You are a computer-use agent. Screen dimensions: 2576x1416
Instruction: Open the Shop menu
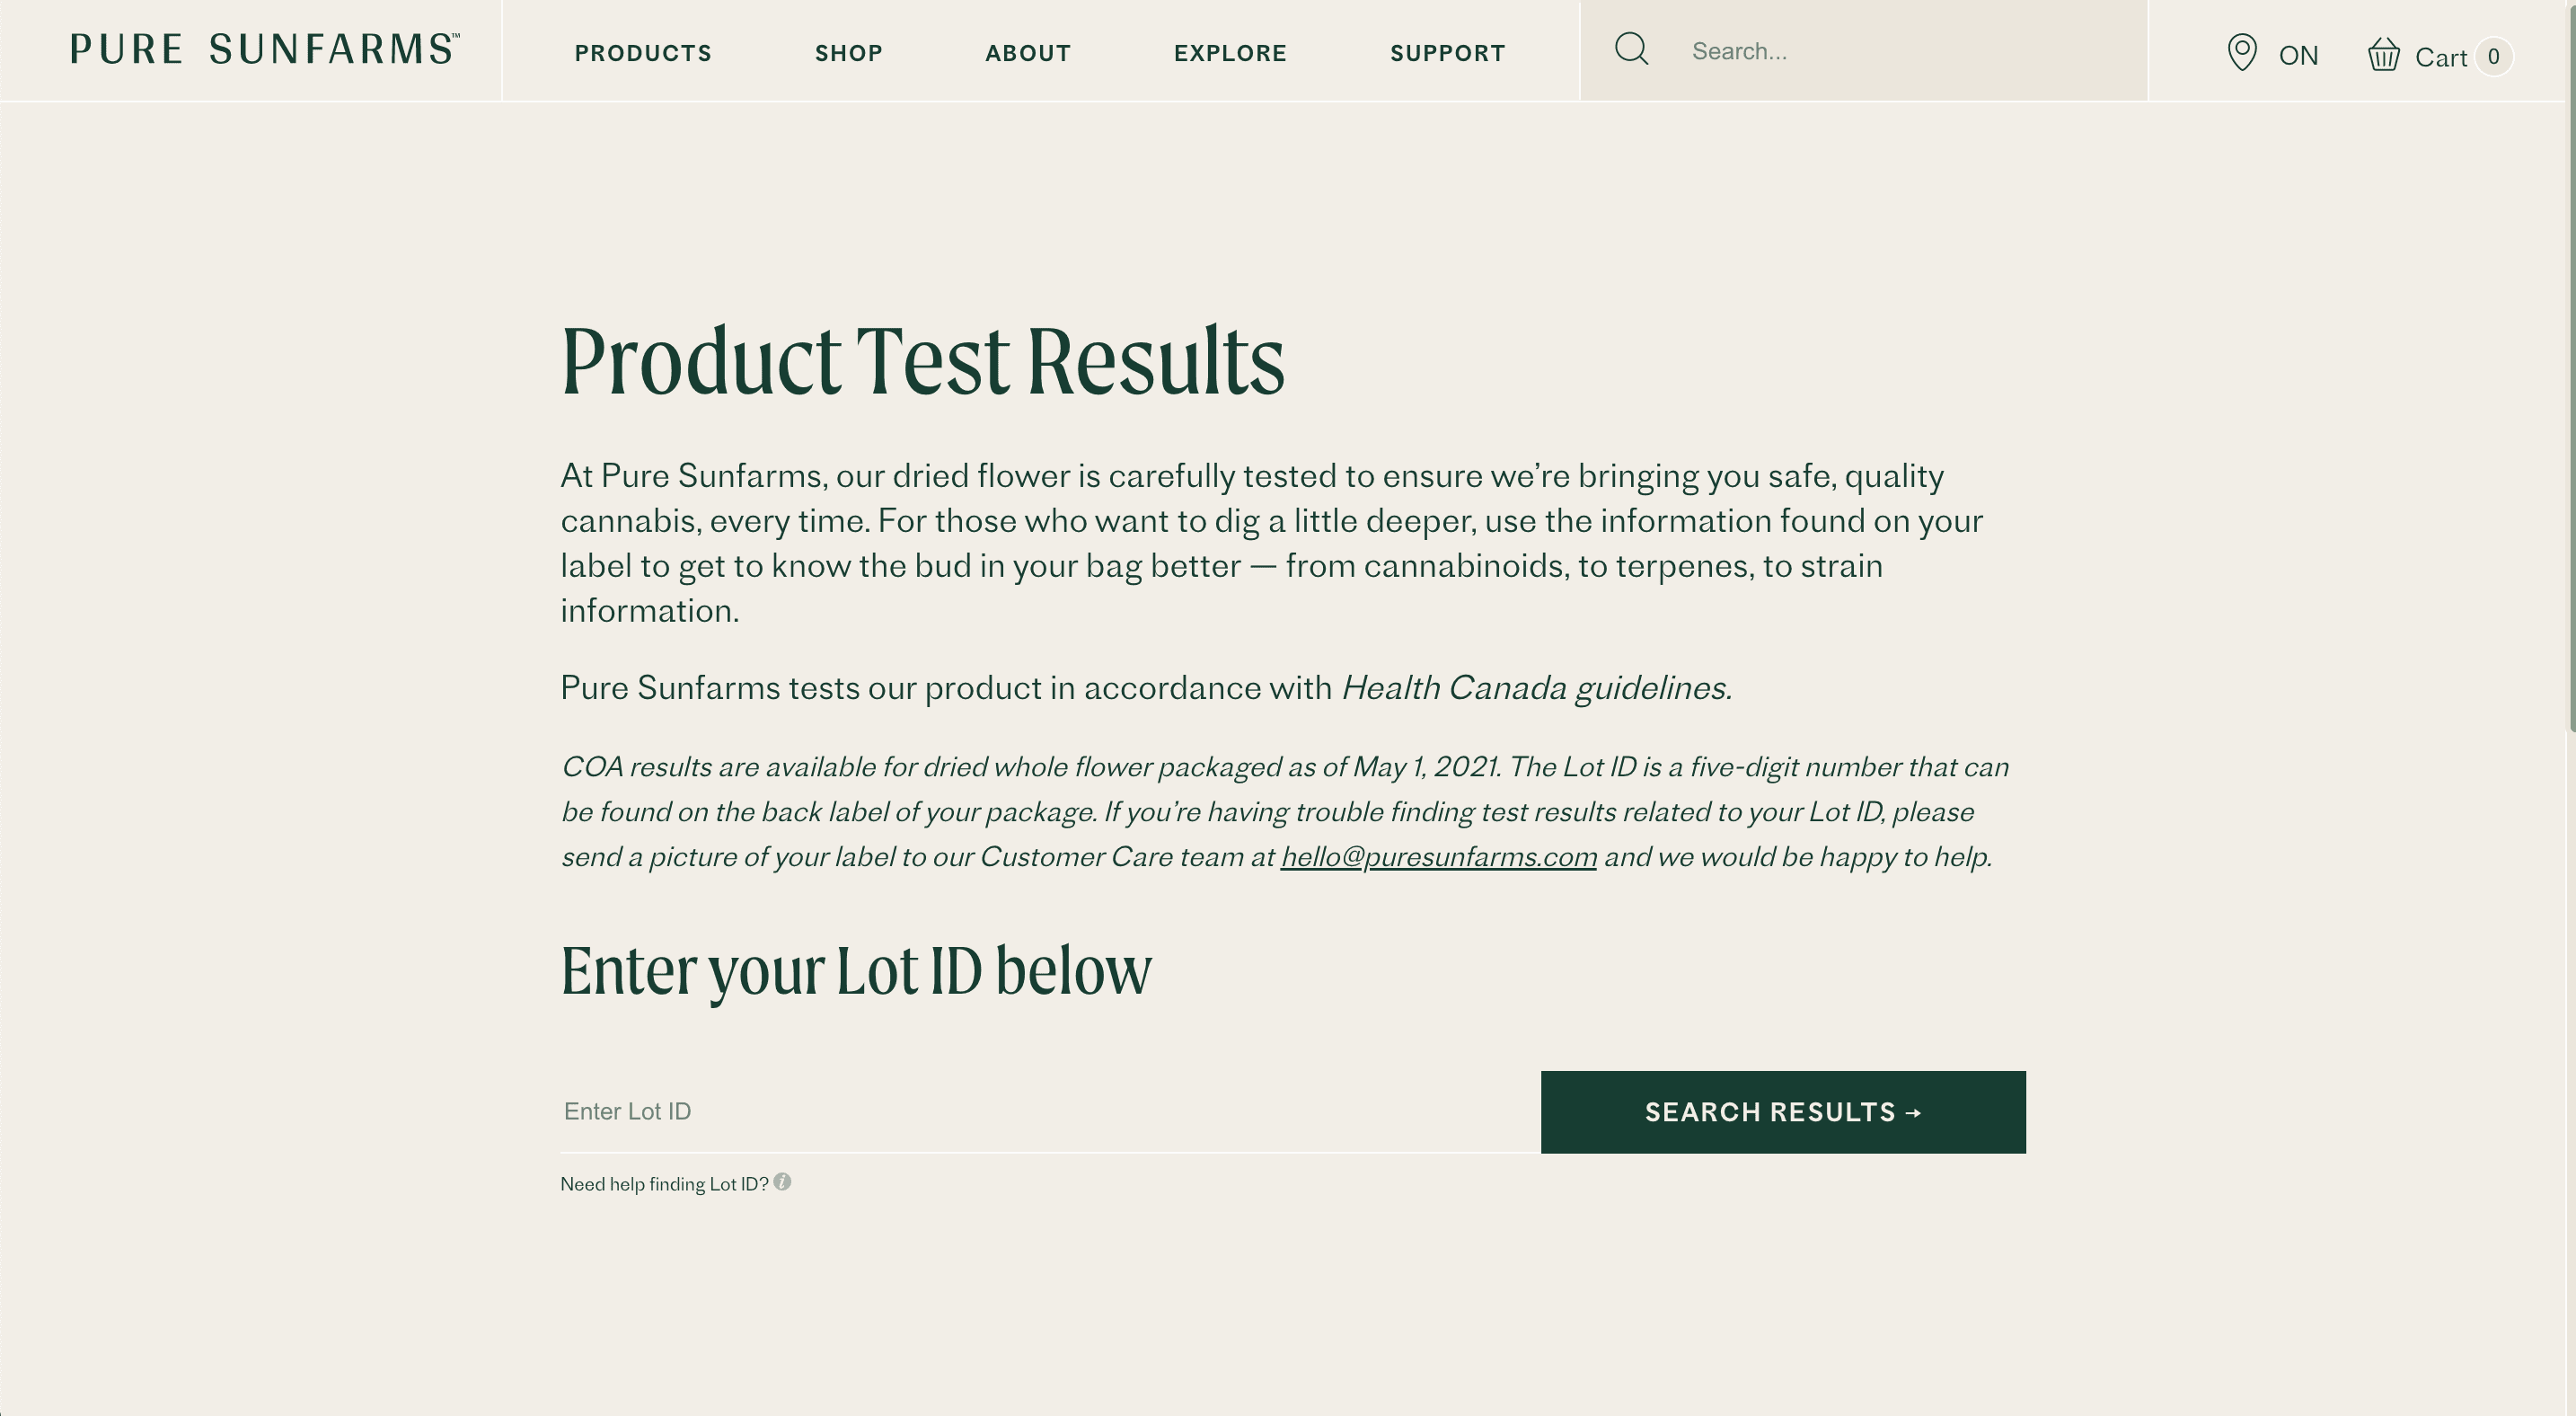[849, 53]
